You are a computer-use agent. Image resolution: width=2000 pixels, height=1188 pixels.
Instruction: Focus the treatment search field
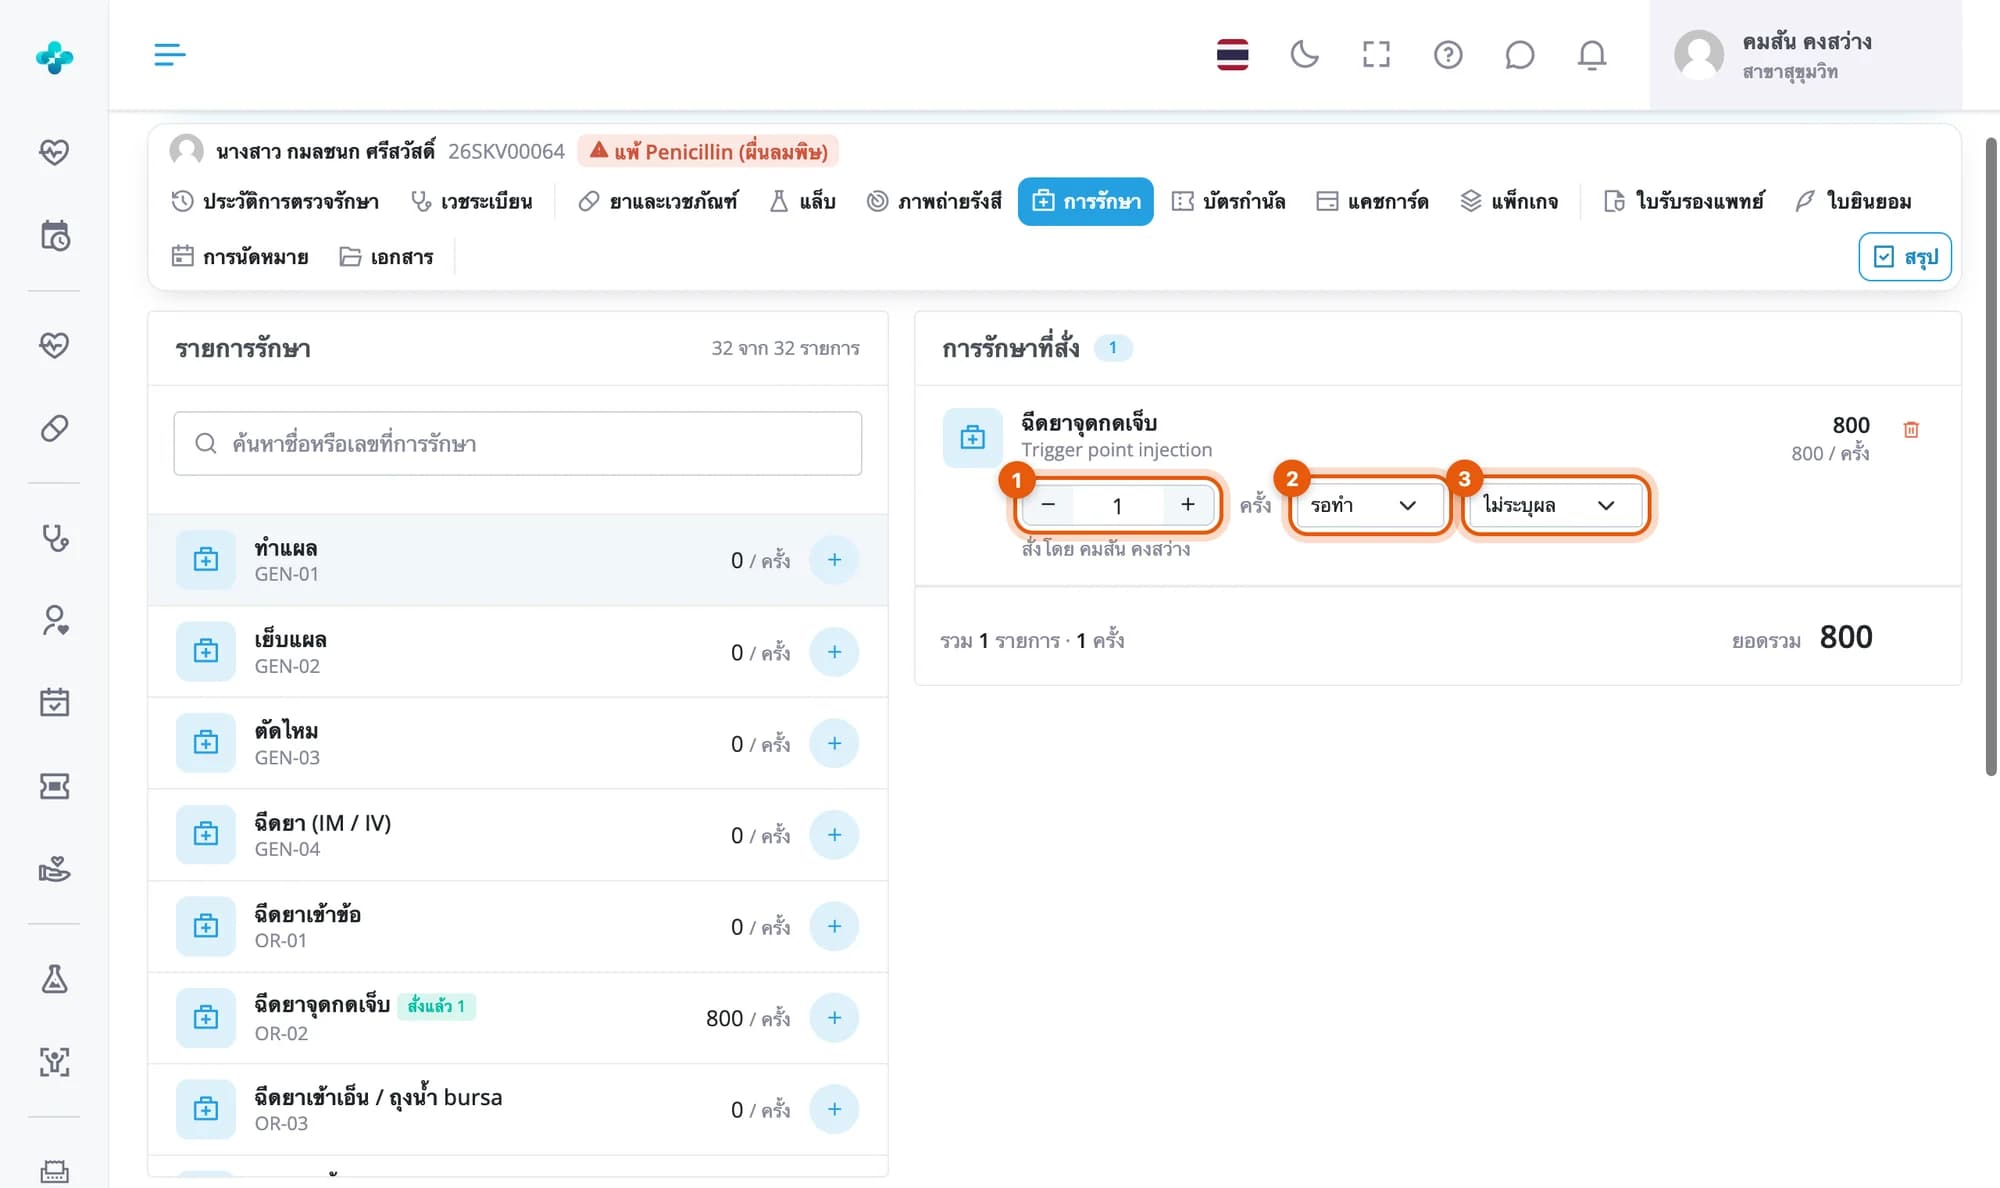click(518, 443)
